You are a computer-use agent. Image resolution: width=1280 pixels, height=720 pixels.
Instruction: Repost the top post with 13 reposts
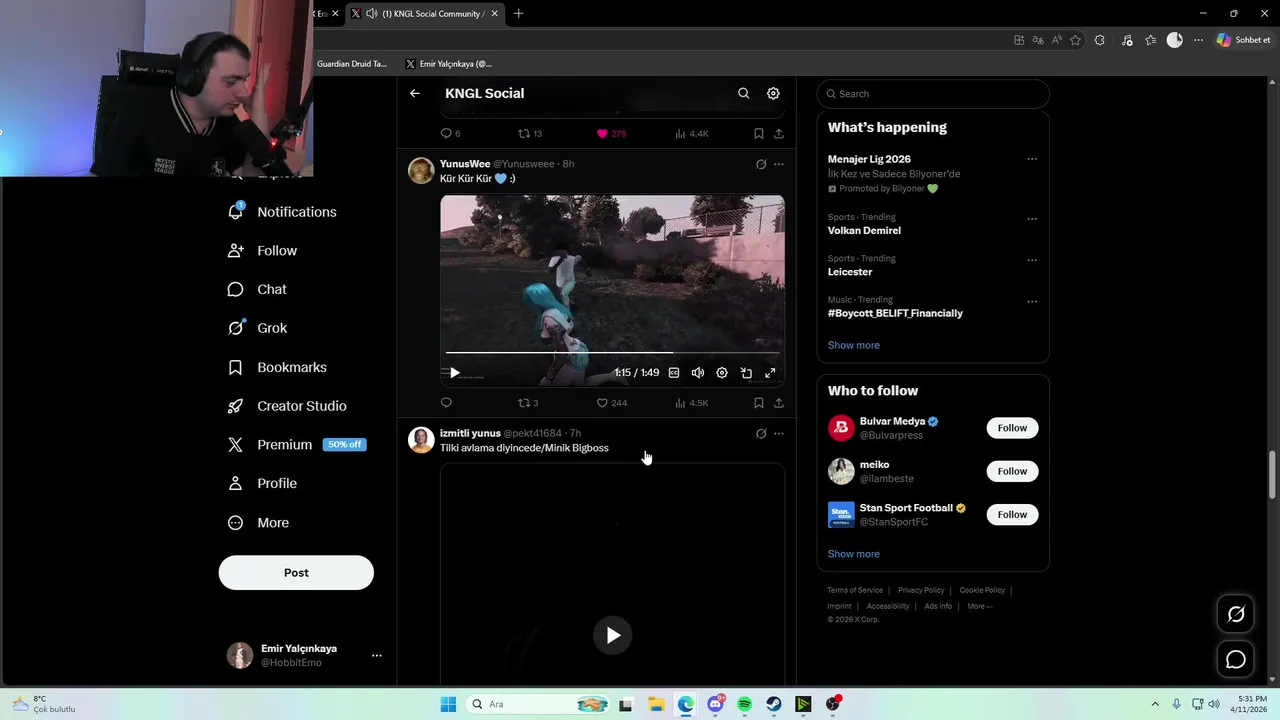530,133
